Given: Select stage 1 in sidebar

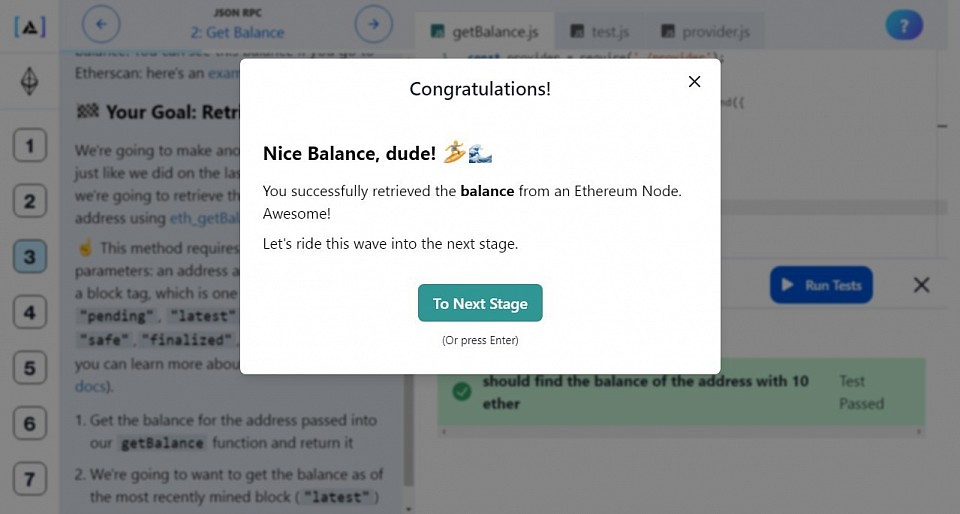Looking at the screenshot, I should [x=29, y=146].
